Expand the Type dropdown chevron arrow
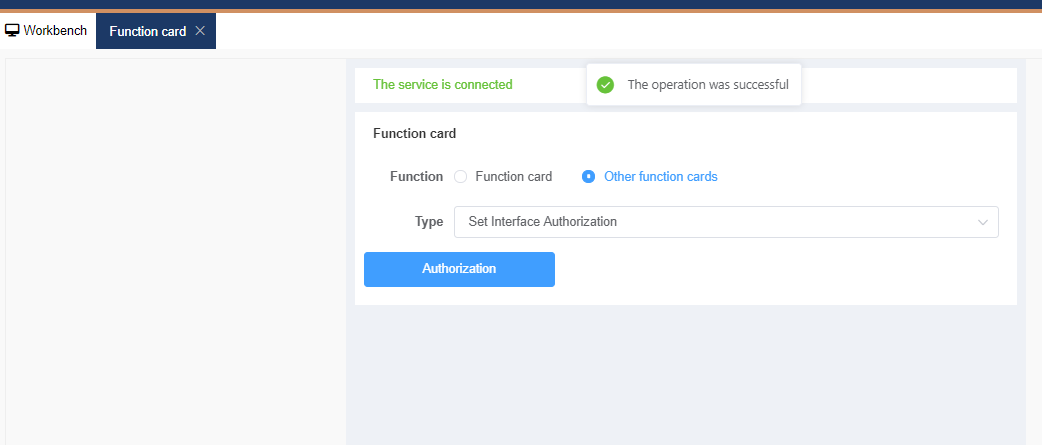 (982, 222)
